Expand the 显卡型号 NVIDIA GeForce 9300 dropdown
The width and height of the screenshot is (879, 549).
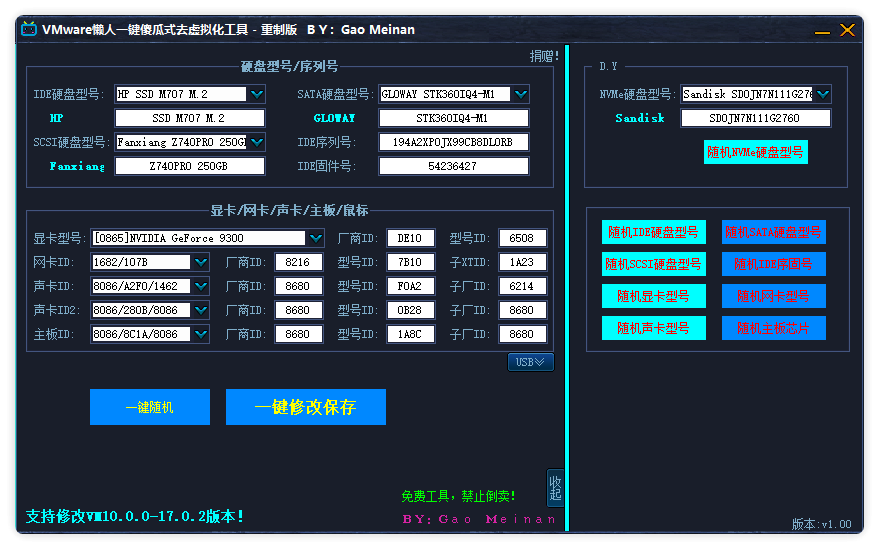coord(316,238)
